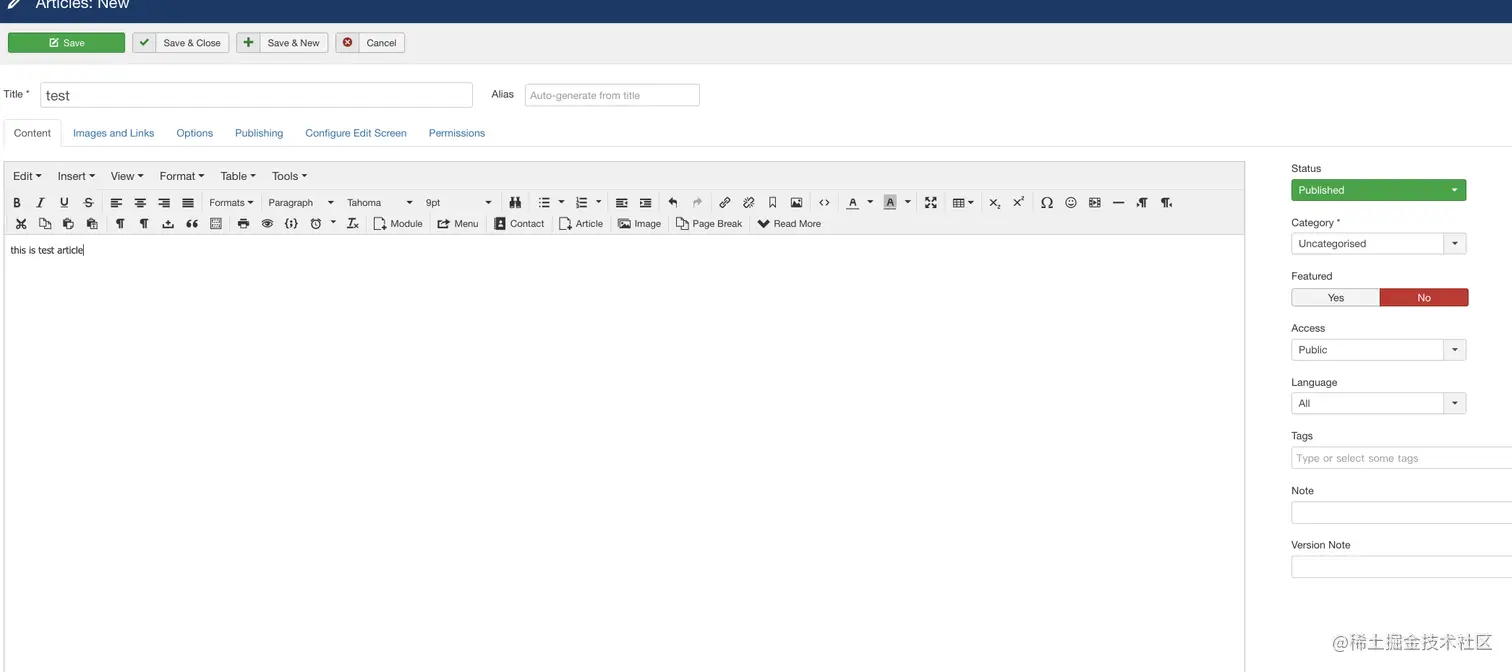Open the insert image icon in top toolbar row
The width and height of the screenshot is (1512, 672).
click(797, 203)
